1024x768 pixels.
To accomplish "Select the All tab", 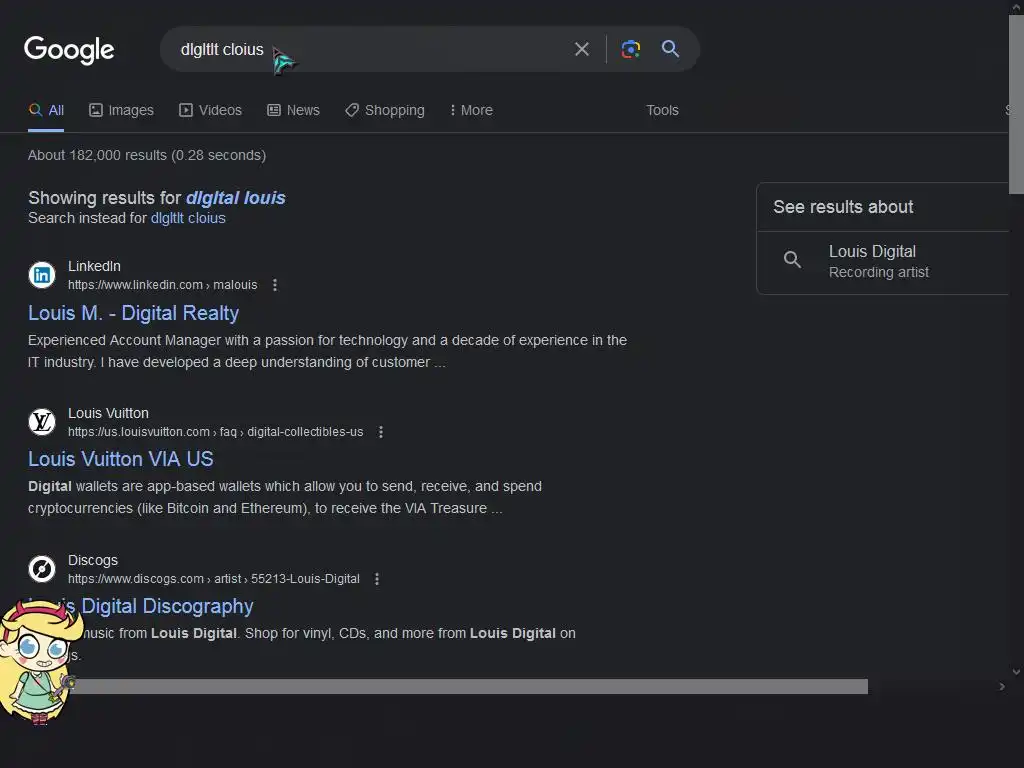I will pos(46,110).
